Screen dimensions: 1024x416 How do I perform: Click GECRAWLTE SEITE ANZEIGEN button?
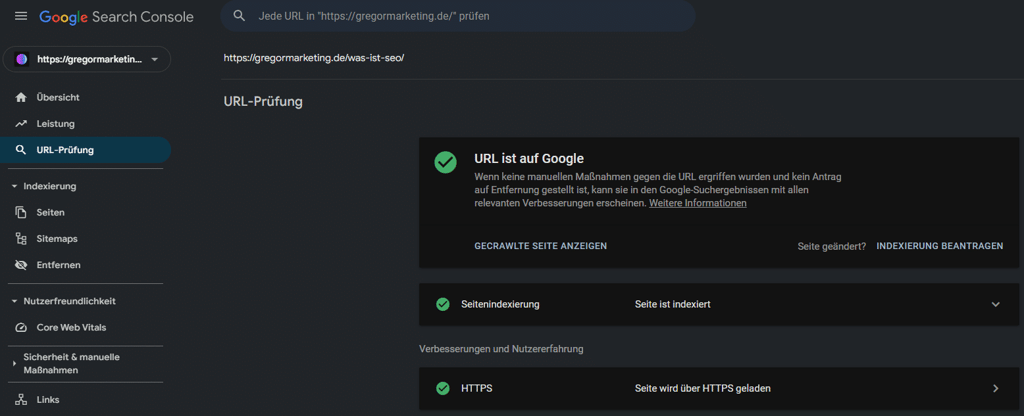point(541,246)
